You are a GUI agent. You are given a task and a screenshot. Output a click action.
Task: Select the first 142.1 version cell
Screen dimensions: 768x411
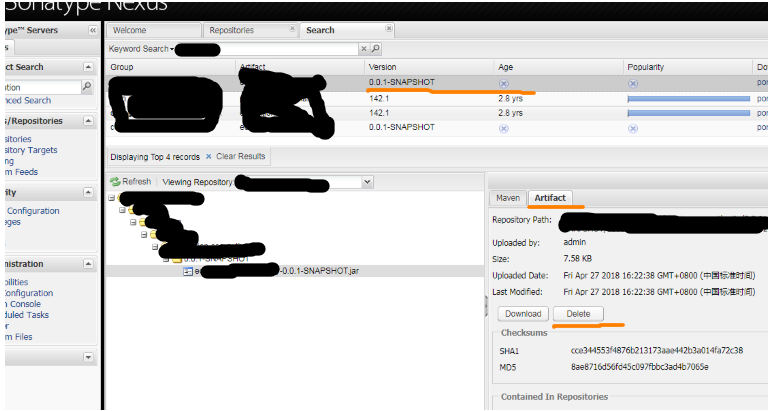click(379, 98)
